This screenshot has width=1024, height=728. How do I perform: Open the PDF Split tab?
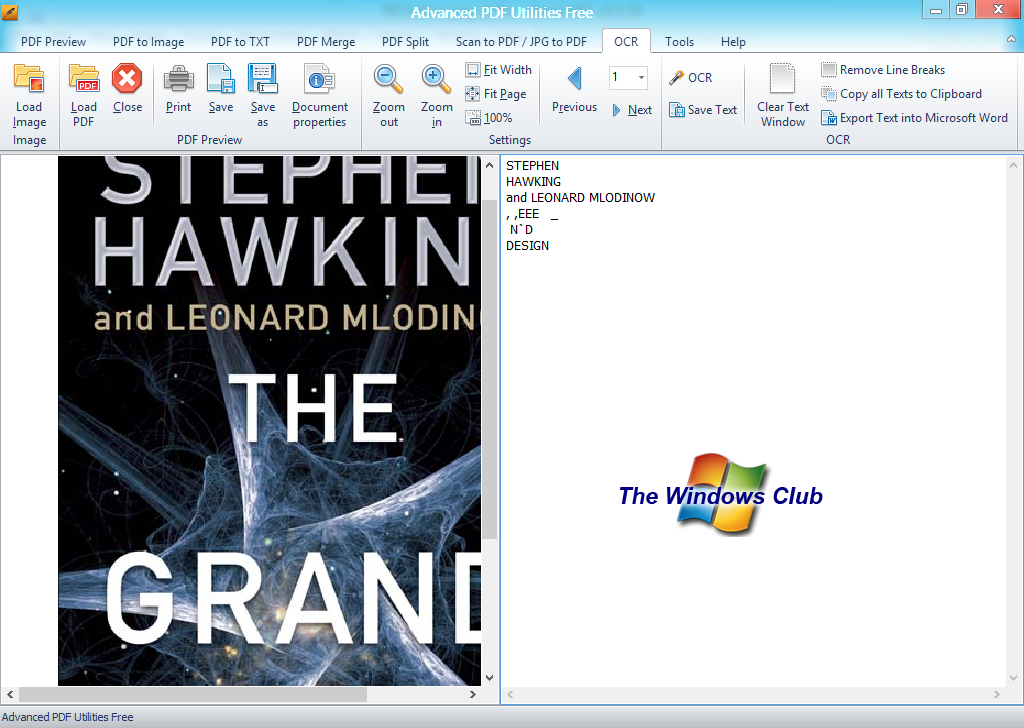coord(405,42)
